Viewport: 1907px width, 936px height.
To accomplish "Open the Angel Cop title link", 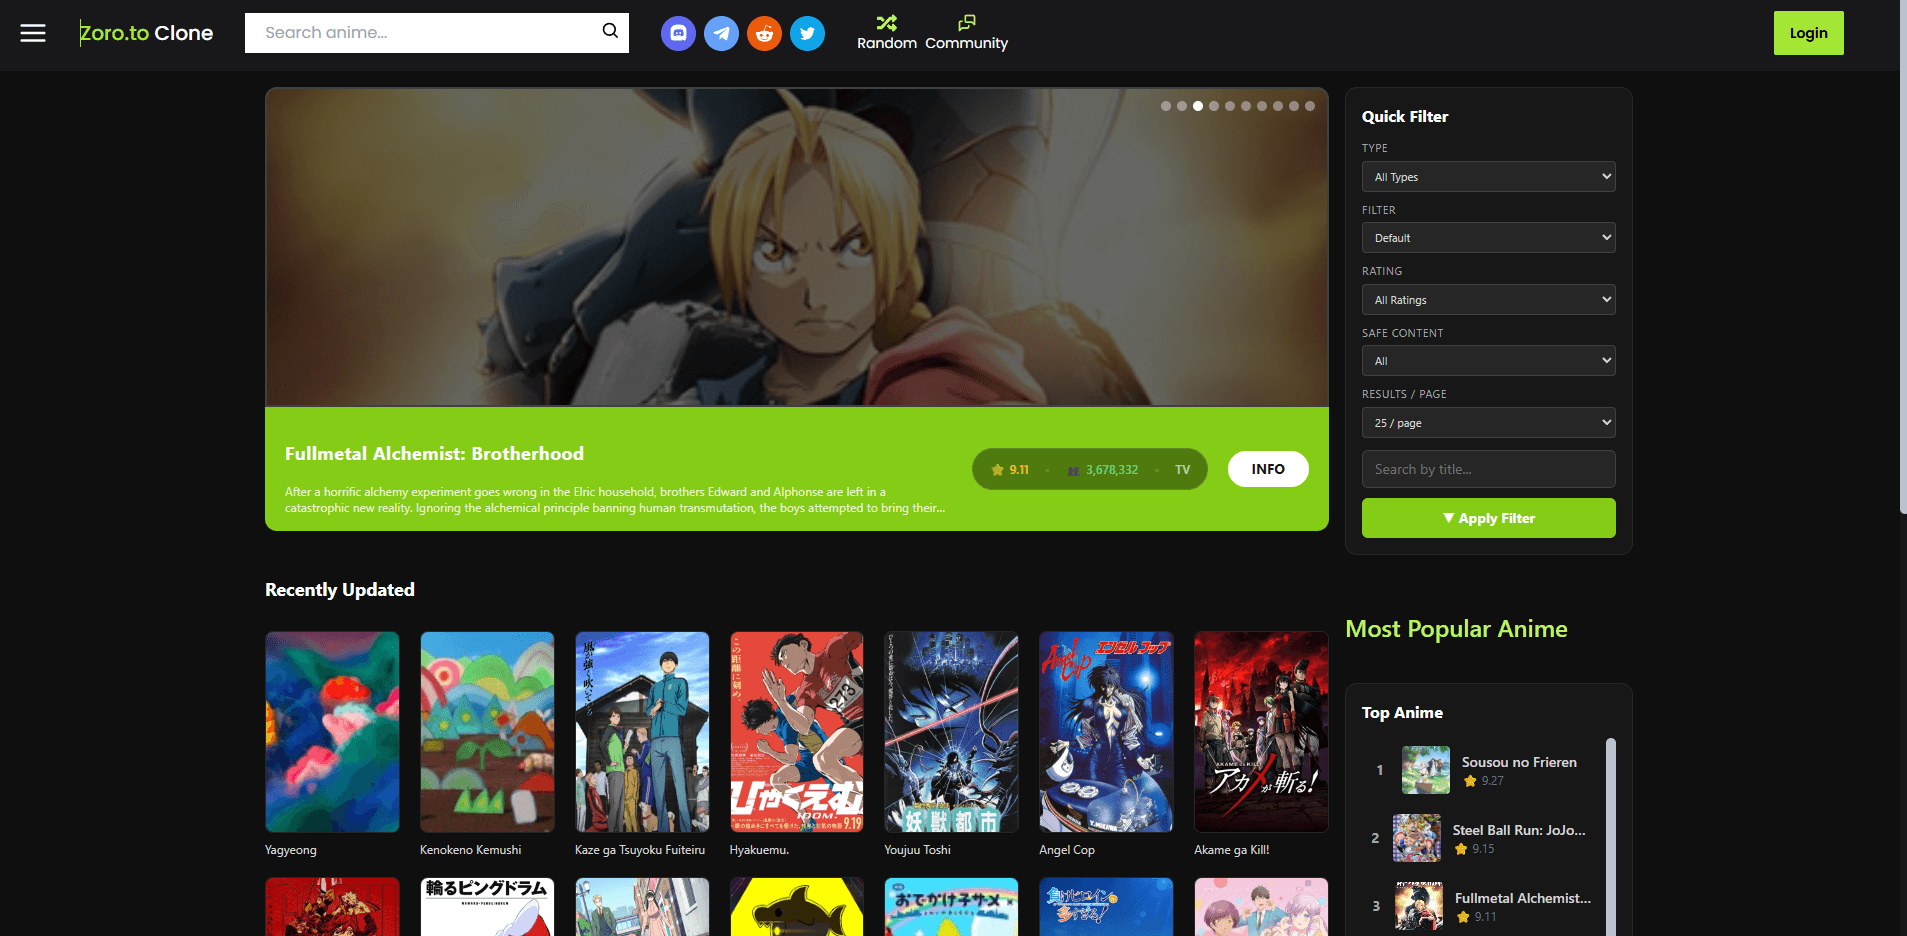I will point(1067,850).
